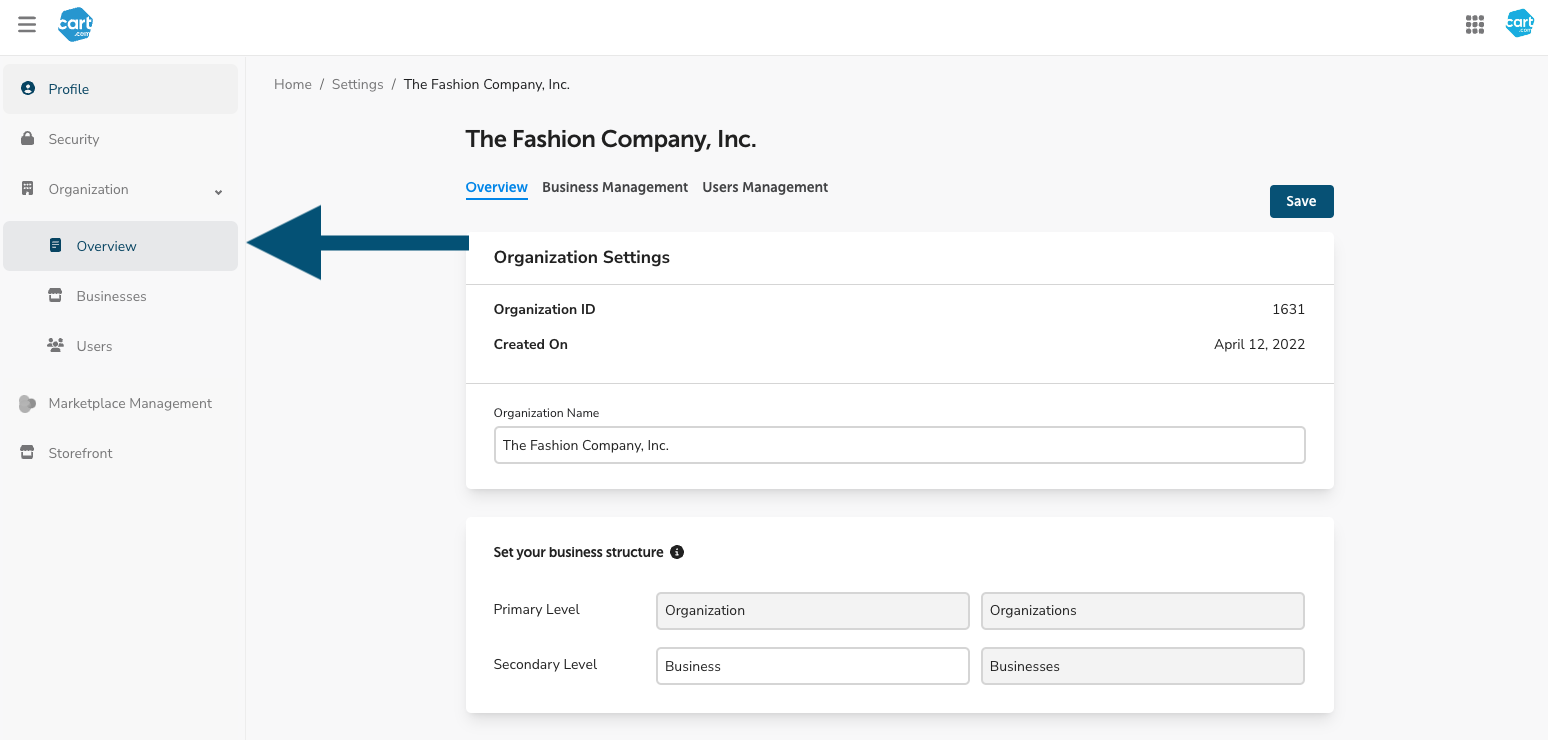
Task: Open the hamburger menu icon
Action: (27, 25)
